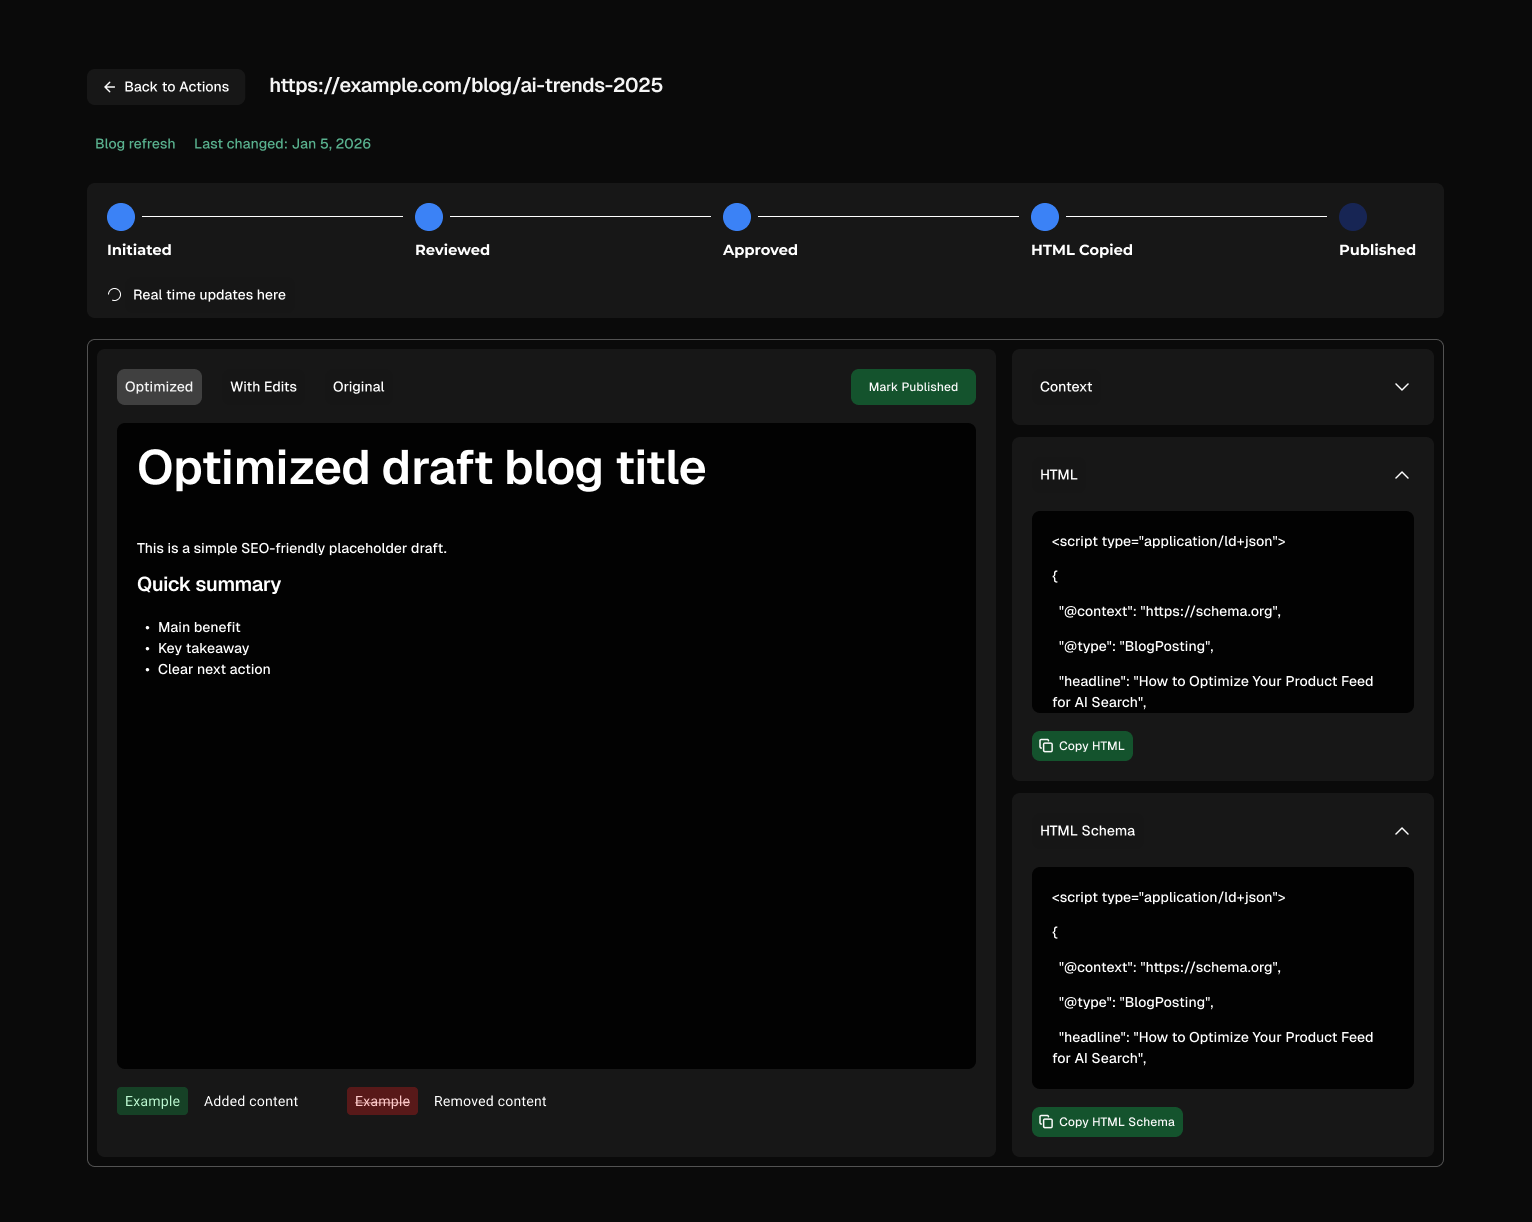
Task: Click the copy icon inside Copy HTML Schema
Action: tap(1046, 1121)
